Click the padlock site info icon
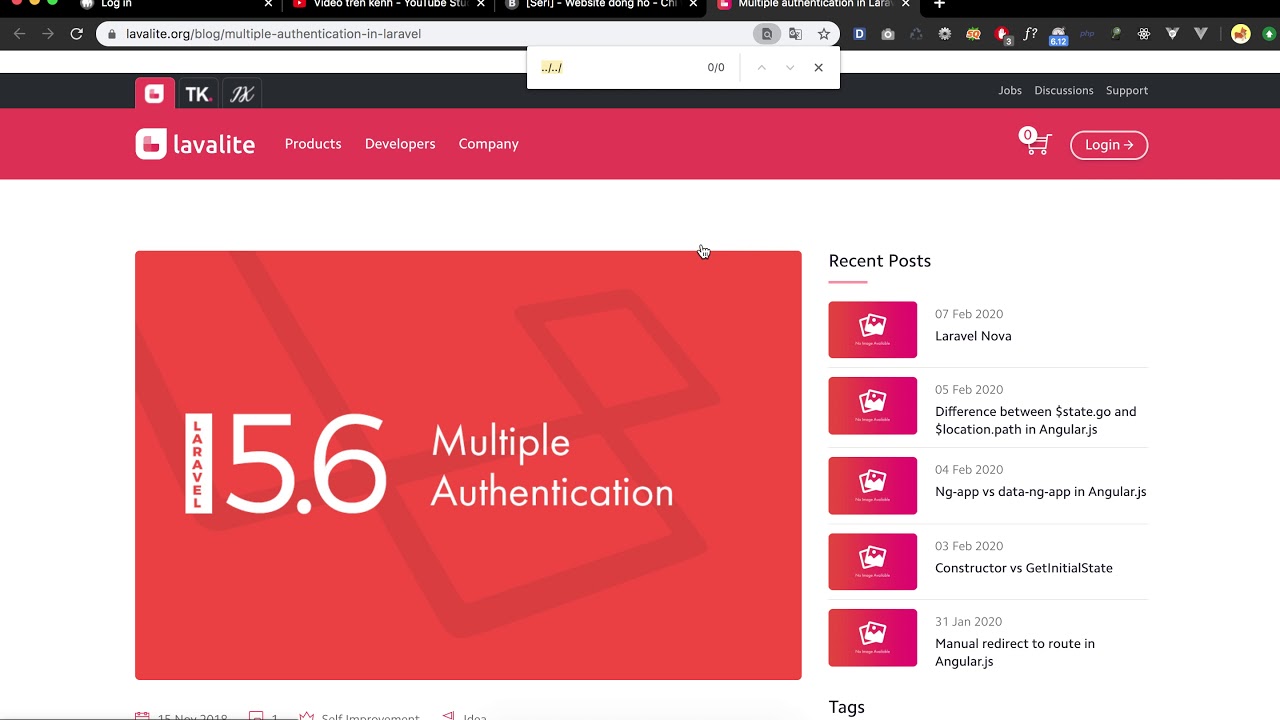The width and height of the screenshot is (1280, 720). (x=111, y=34)
